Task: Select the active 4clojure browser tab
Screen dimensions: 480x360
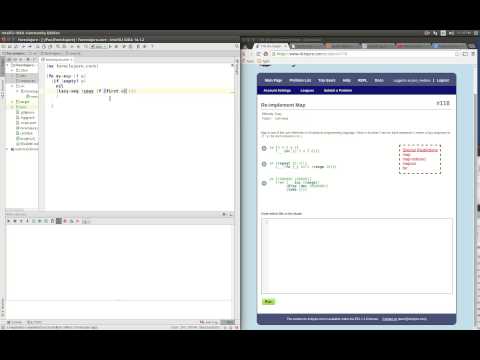Action: (272, 46)
